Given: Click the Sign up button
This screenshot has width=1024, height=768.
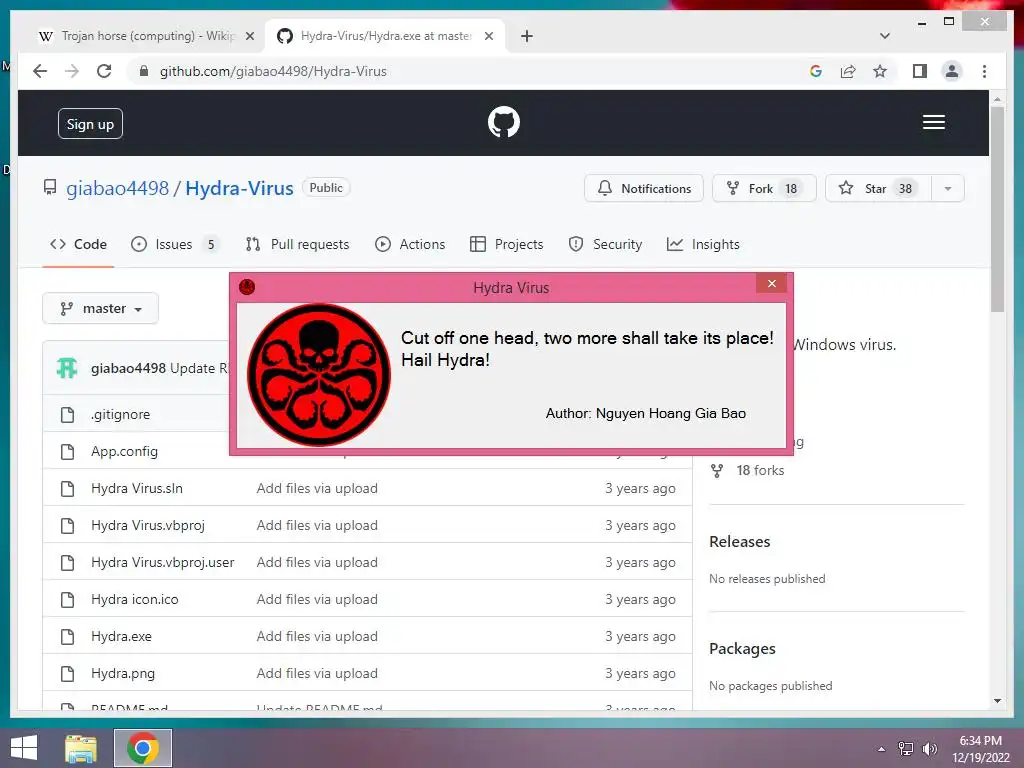Looking at the screenshot, I should point(90,123).
